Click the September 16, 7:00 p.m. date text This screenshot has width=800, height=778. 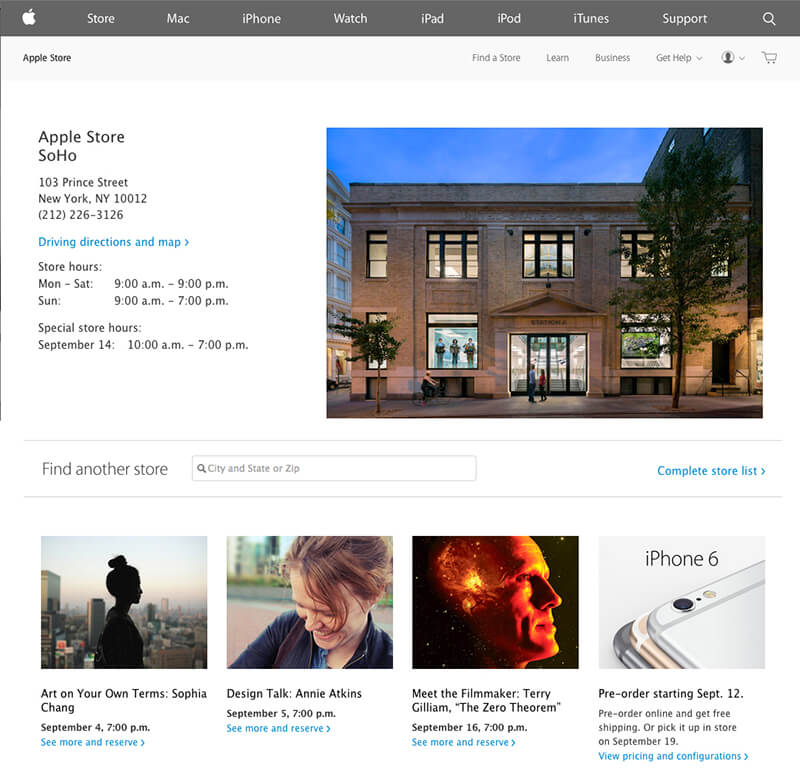469,727
